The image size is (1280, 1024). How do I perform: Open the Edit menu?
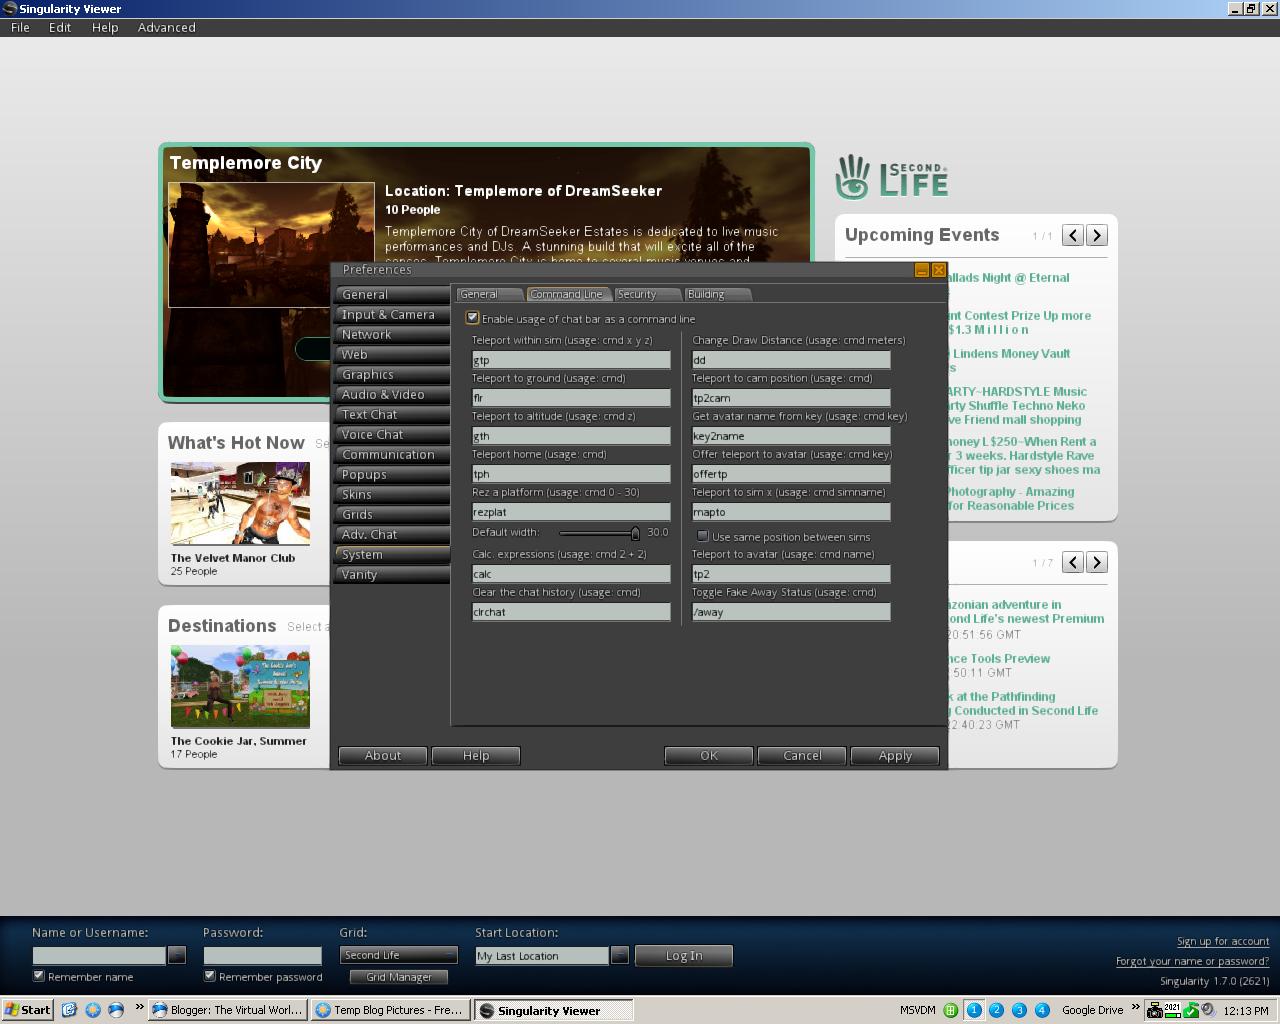[60, 27]
